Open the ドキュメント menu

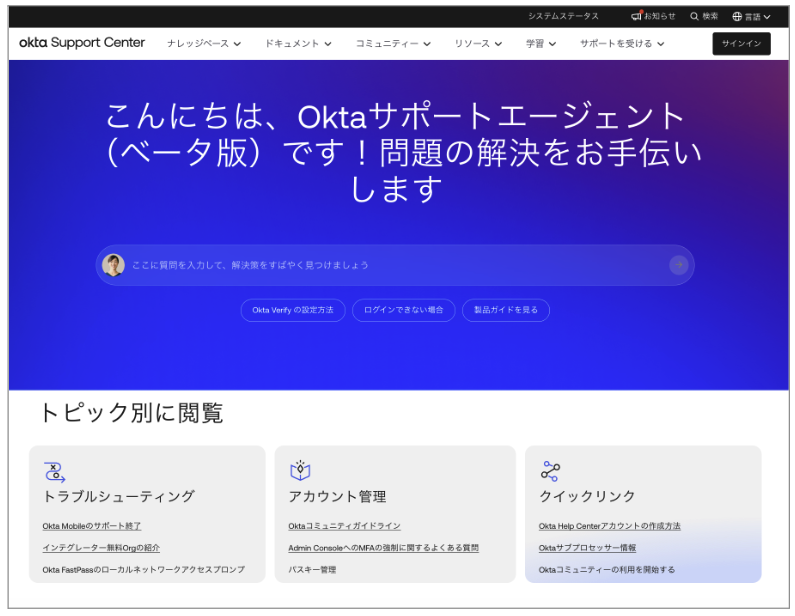click(298, 44)
